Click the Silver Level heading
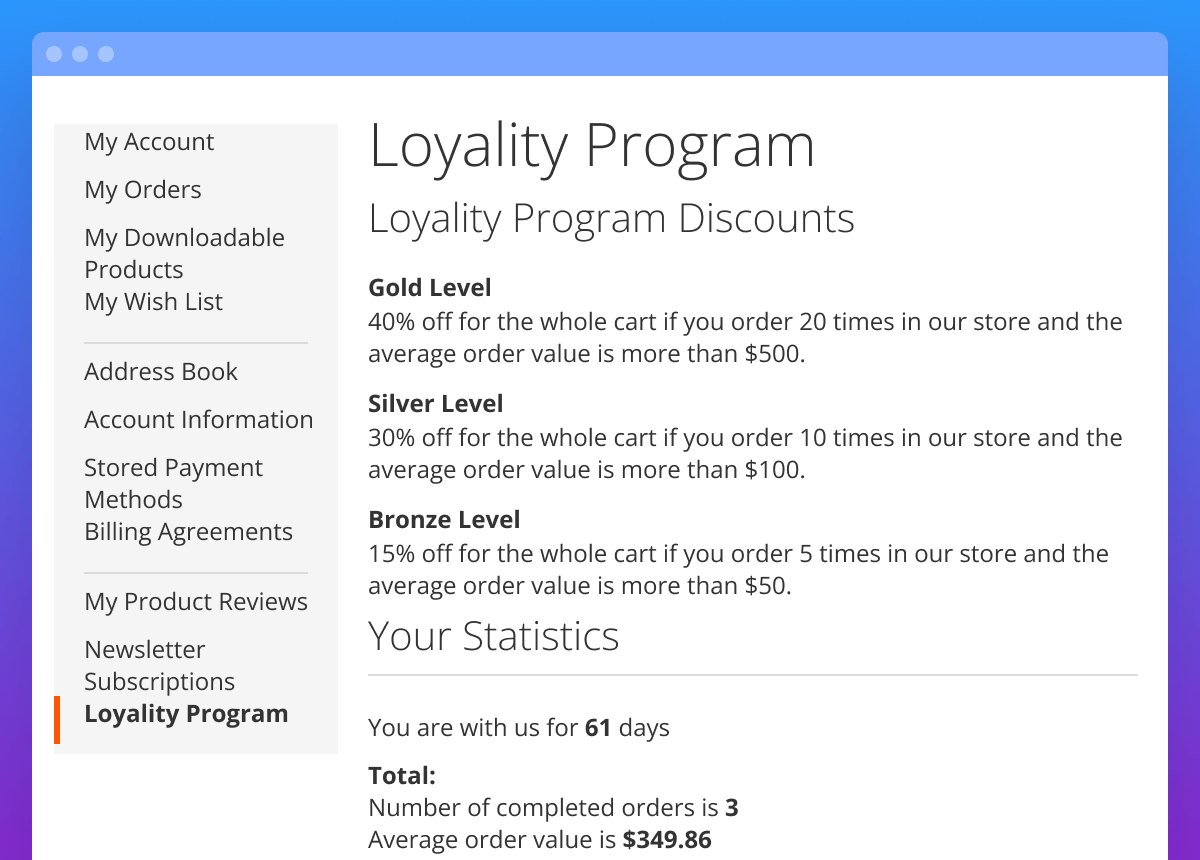The height and width of the screenshot is (860, 1200). (435, 404)
